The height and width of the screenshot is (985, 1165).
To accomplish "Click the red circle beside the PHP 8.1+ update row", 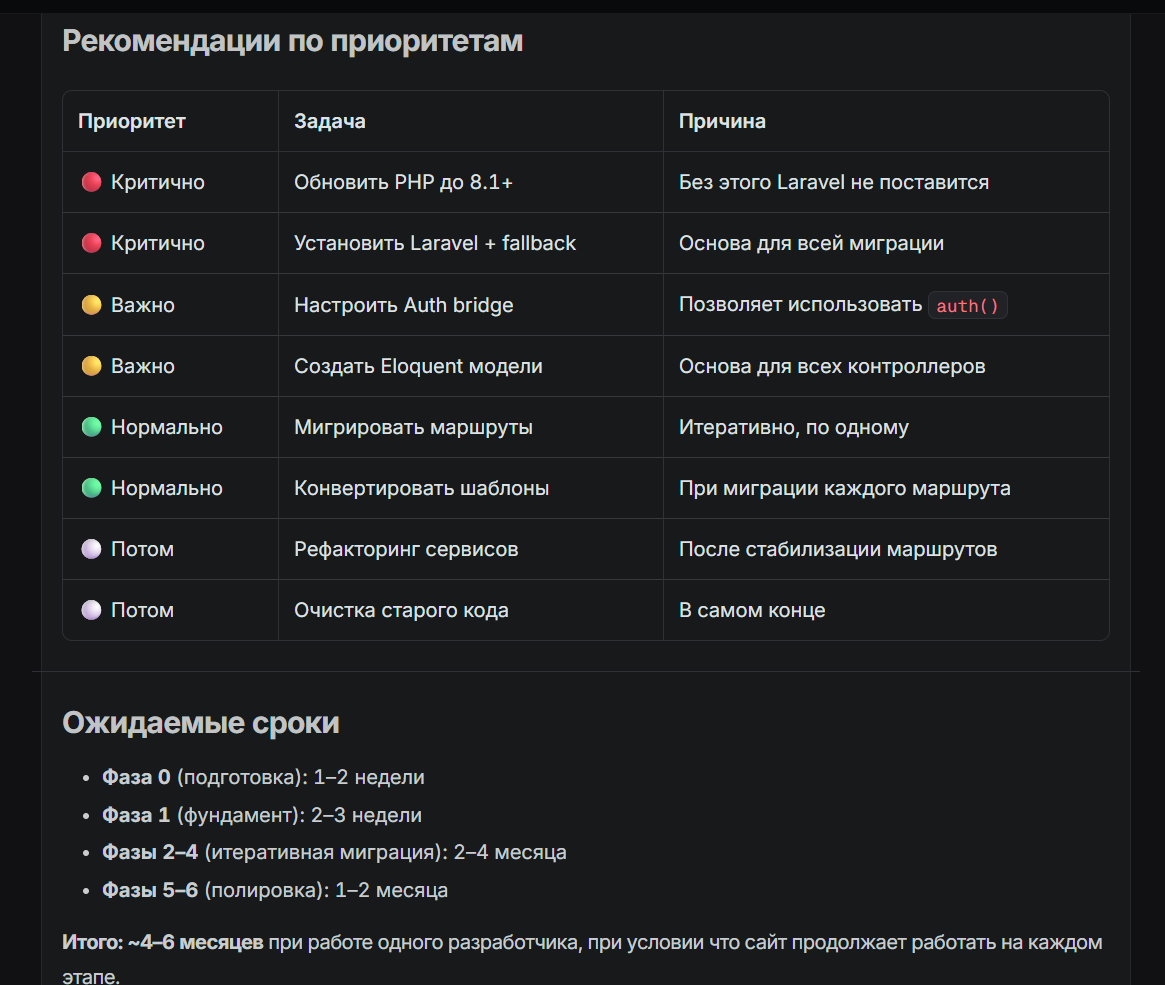I will (92, 183).
